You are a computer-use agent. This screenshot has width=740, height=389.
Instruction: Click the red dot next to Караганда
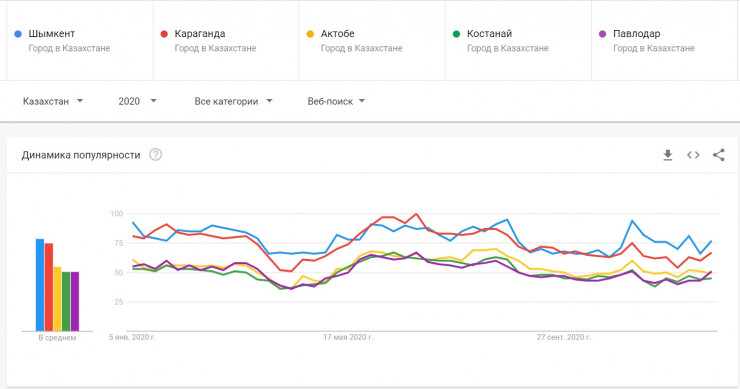164,34
